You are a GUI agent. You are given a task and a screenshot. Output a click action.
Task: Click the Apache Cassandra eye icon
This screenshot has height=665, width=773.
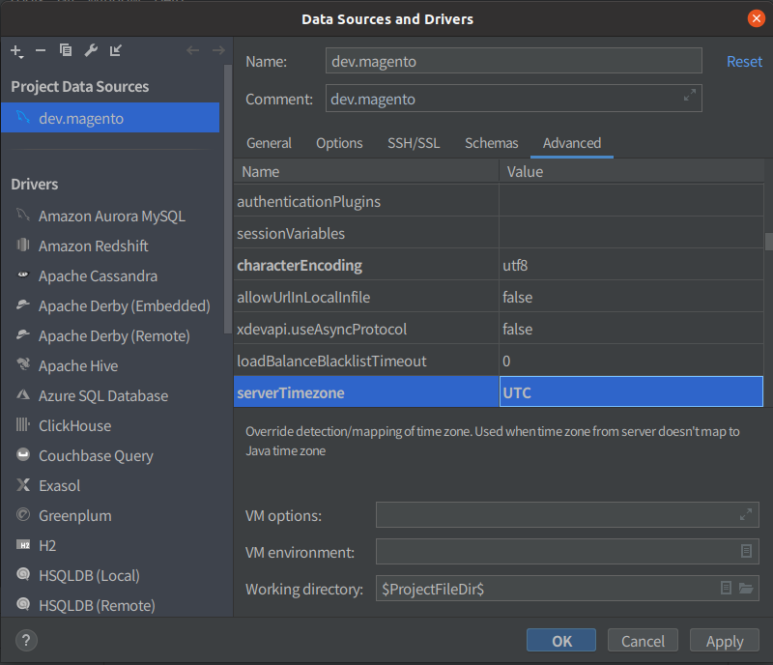click(x=23, y=275)
